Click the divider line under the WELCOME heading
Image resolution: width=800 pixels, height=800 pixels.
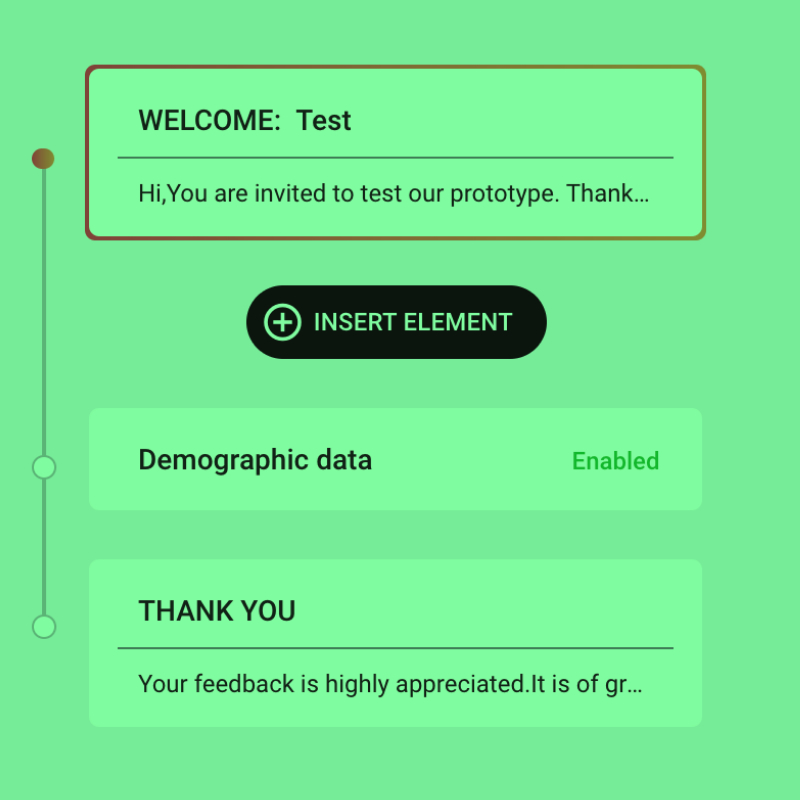[395, 158]
